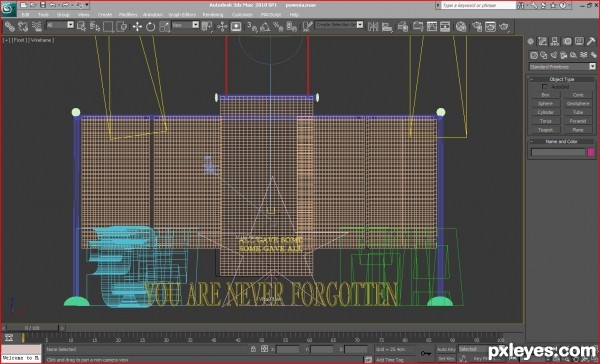Click the object name input field
Image resolution: width=600 pixels, height=364 pixels.
pyautogui.click(x=558, y=152)
